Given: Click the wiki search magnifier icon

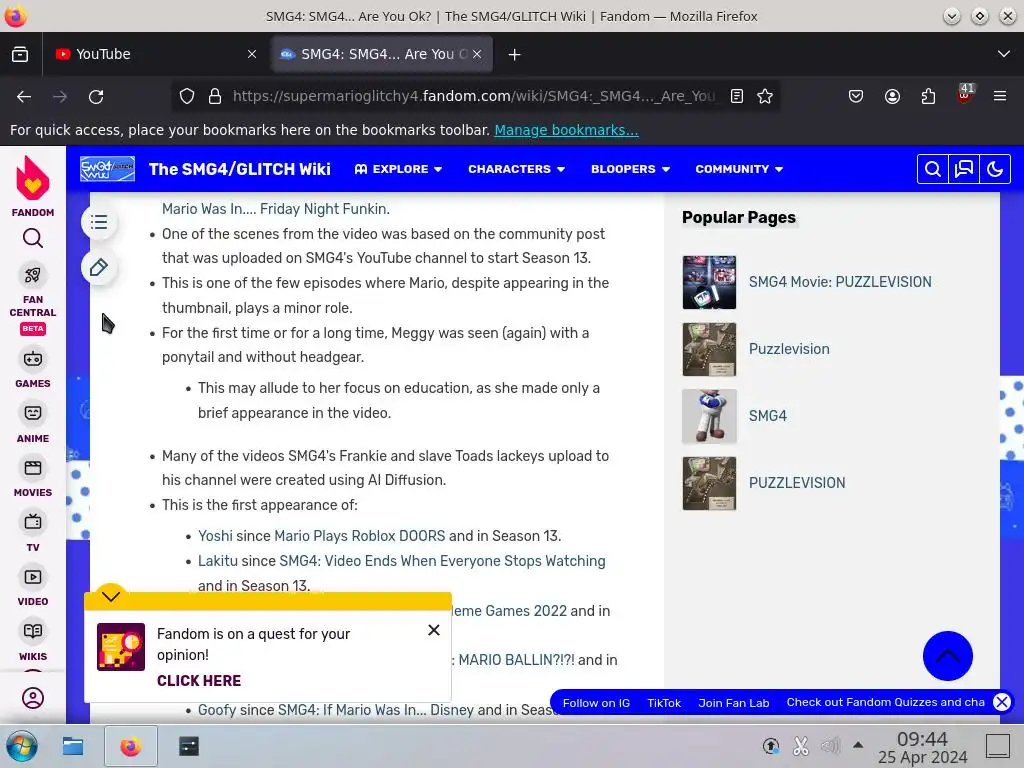Looking at the screenshot, I should pos(933,169).
